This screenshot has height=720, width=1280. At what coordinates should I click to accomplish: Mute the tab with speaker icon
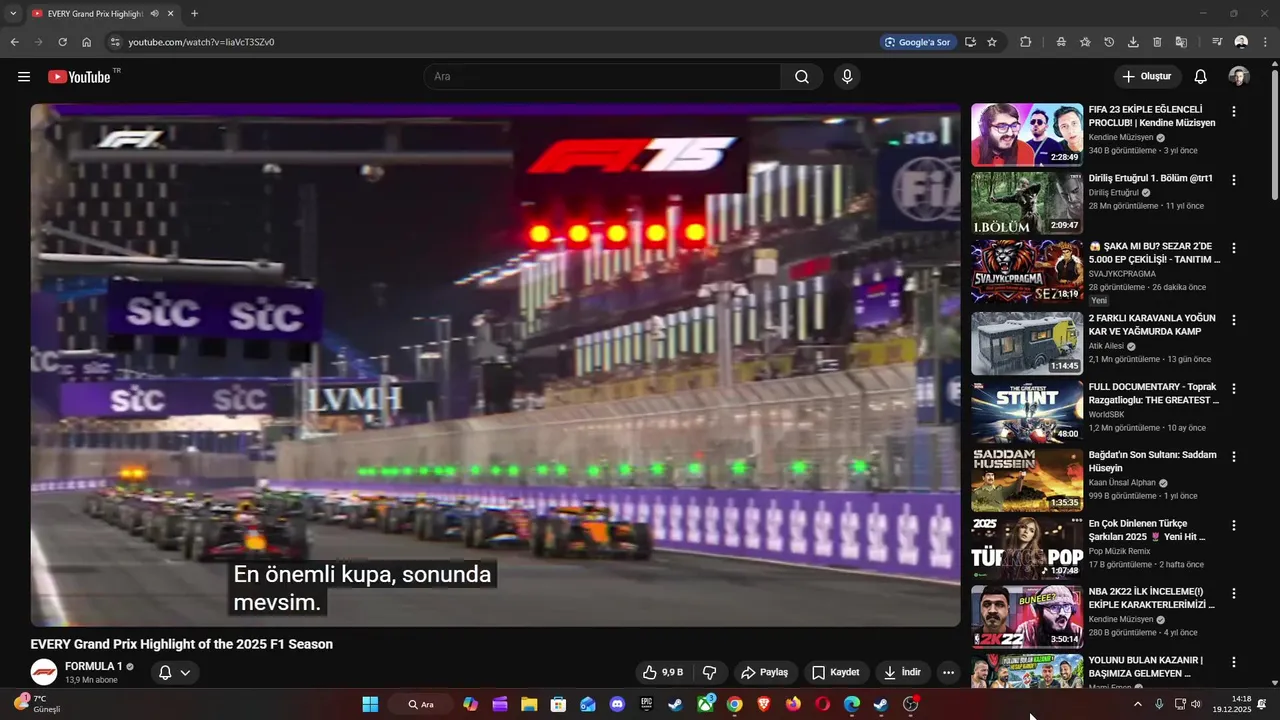(155, 14)
